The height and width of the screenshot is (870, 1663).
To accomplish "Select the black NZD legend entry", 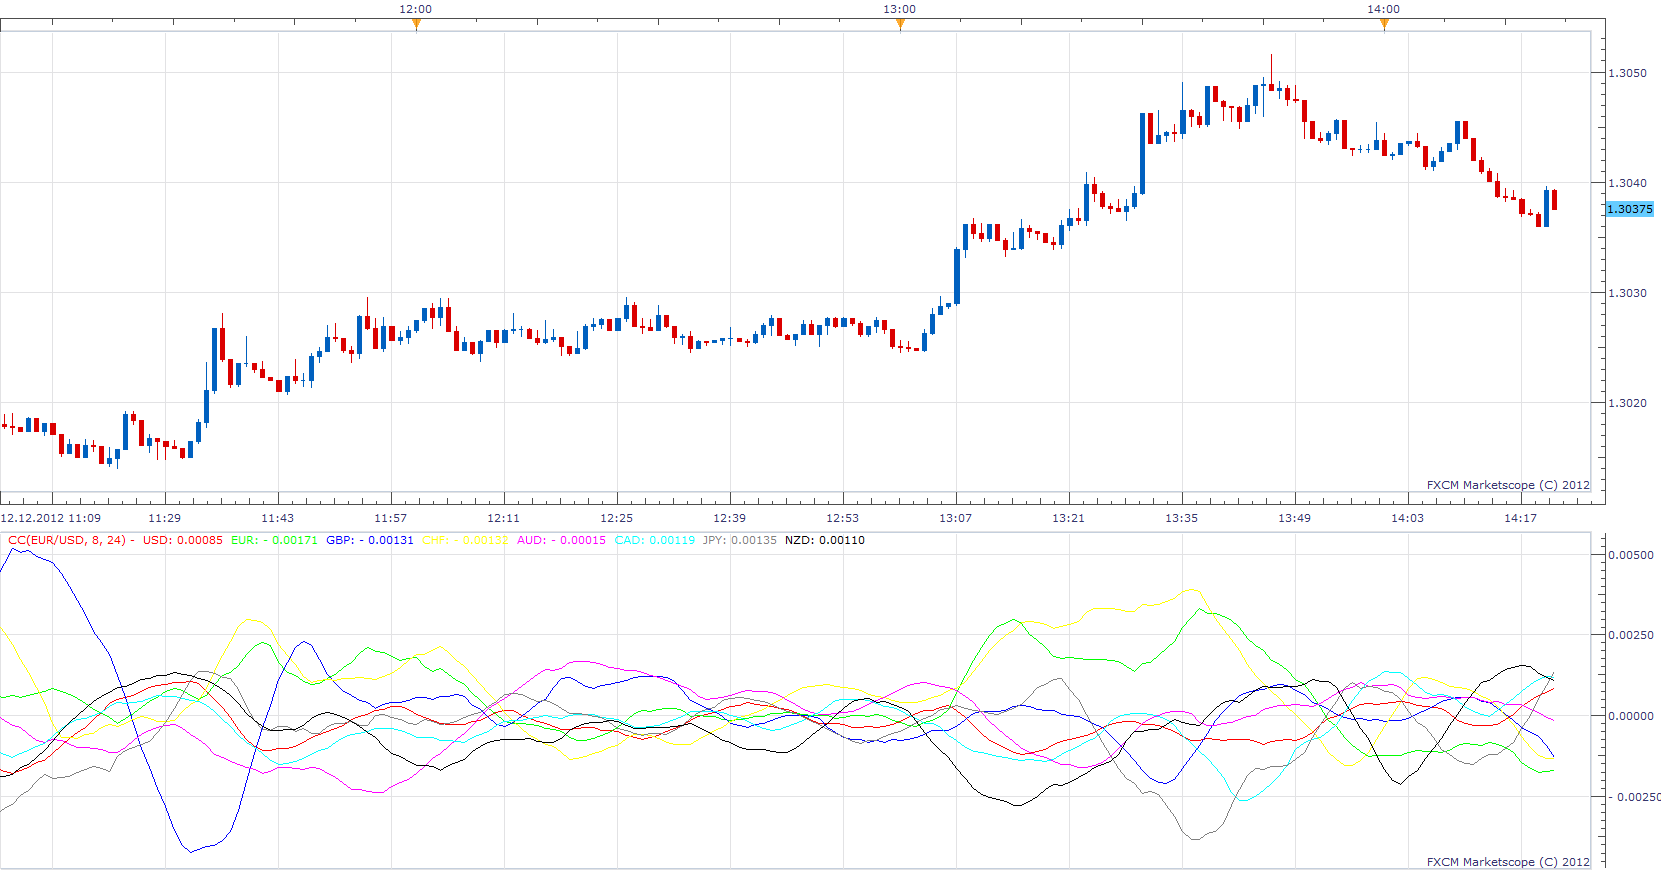I will [825, 540].
